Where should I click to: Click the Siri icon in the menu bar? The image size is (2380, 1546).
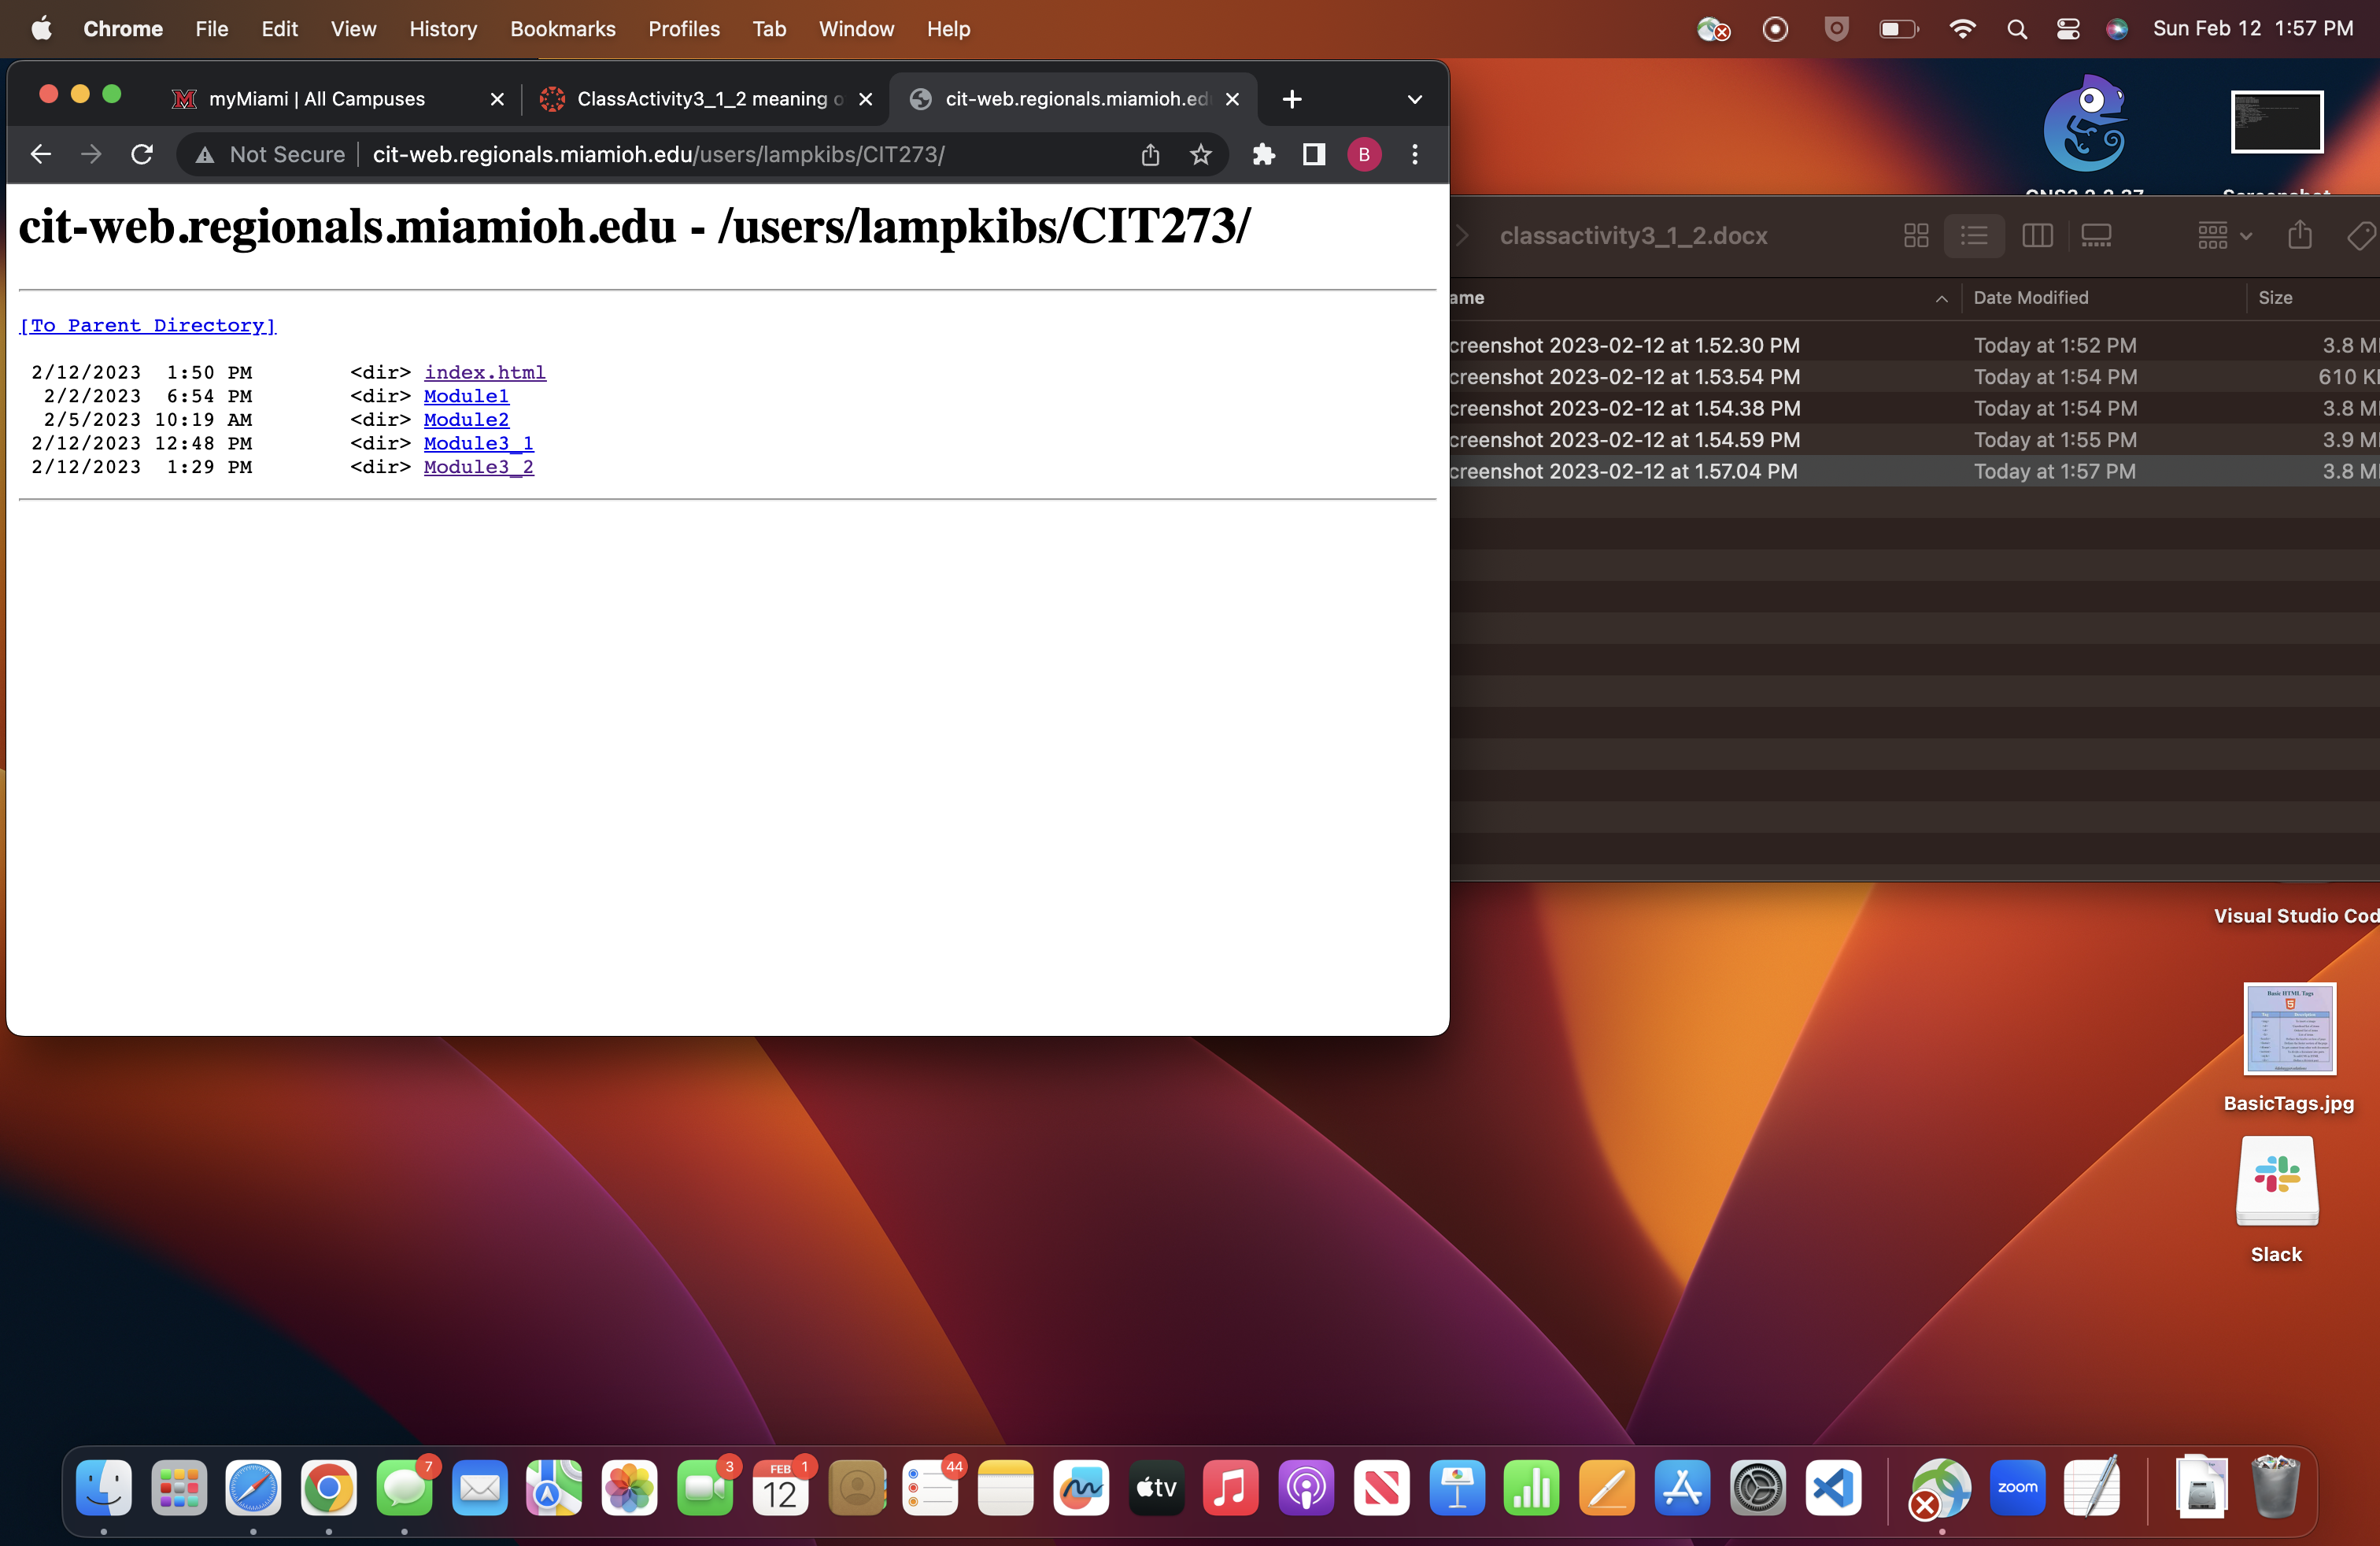pos(2117,29)
